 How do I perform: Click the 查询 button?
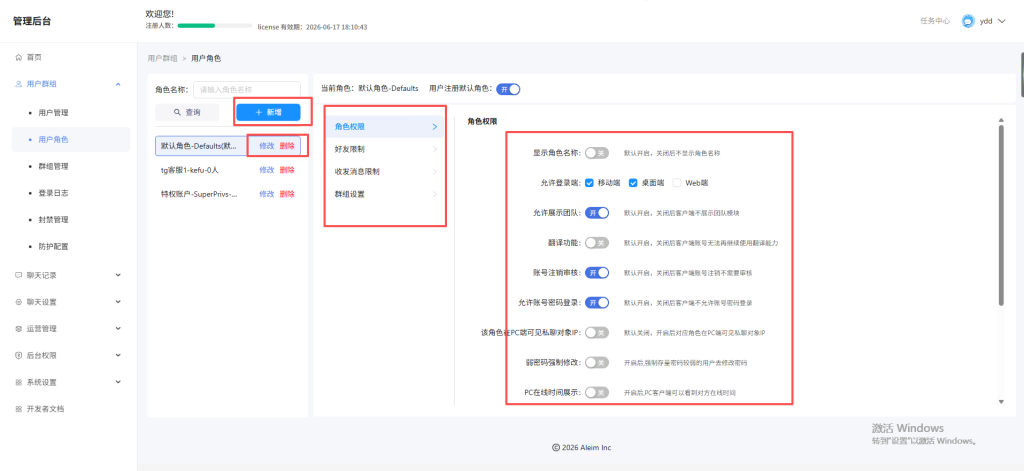tap(187, 112)
